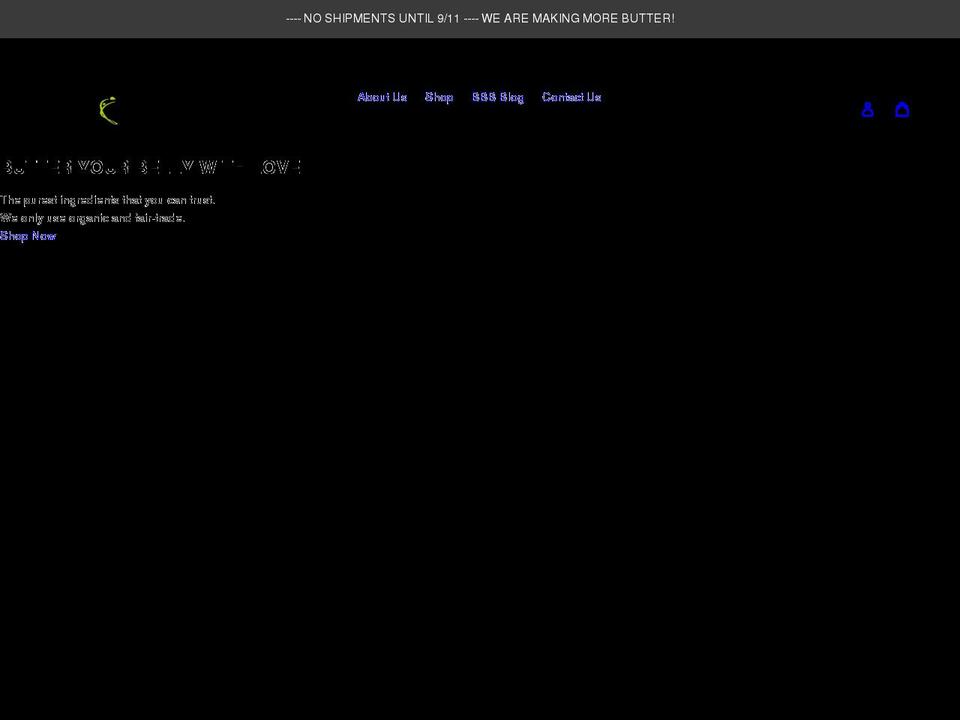The height and width of the screenshot is (720, 960).
Task: Click the word BELLY in the hero heading
Action: click(x=165, y=167)
